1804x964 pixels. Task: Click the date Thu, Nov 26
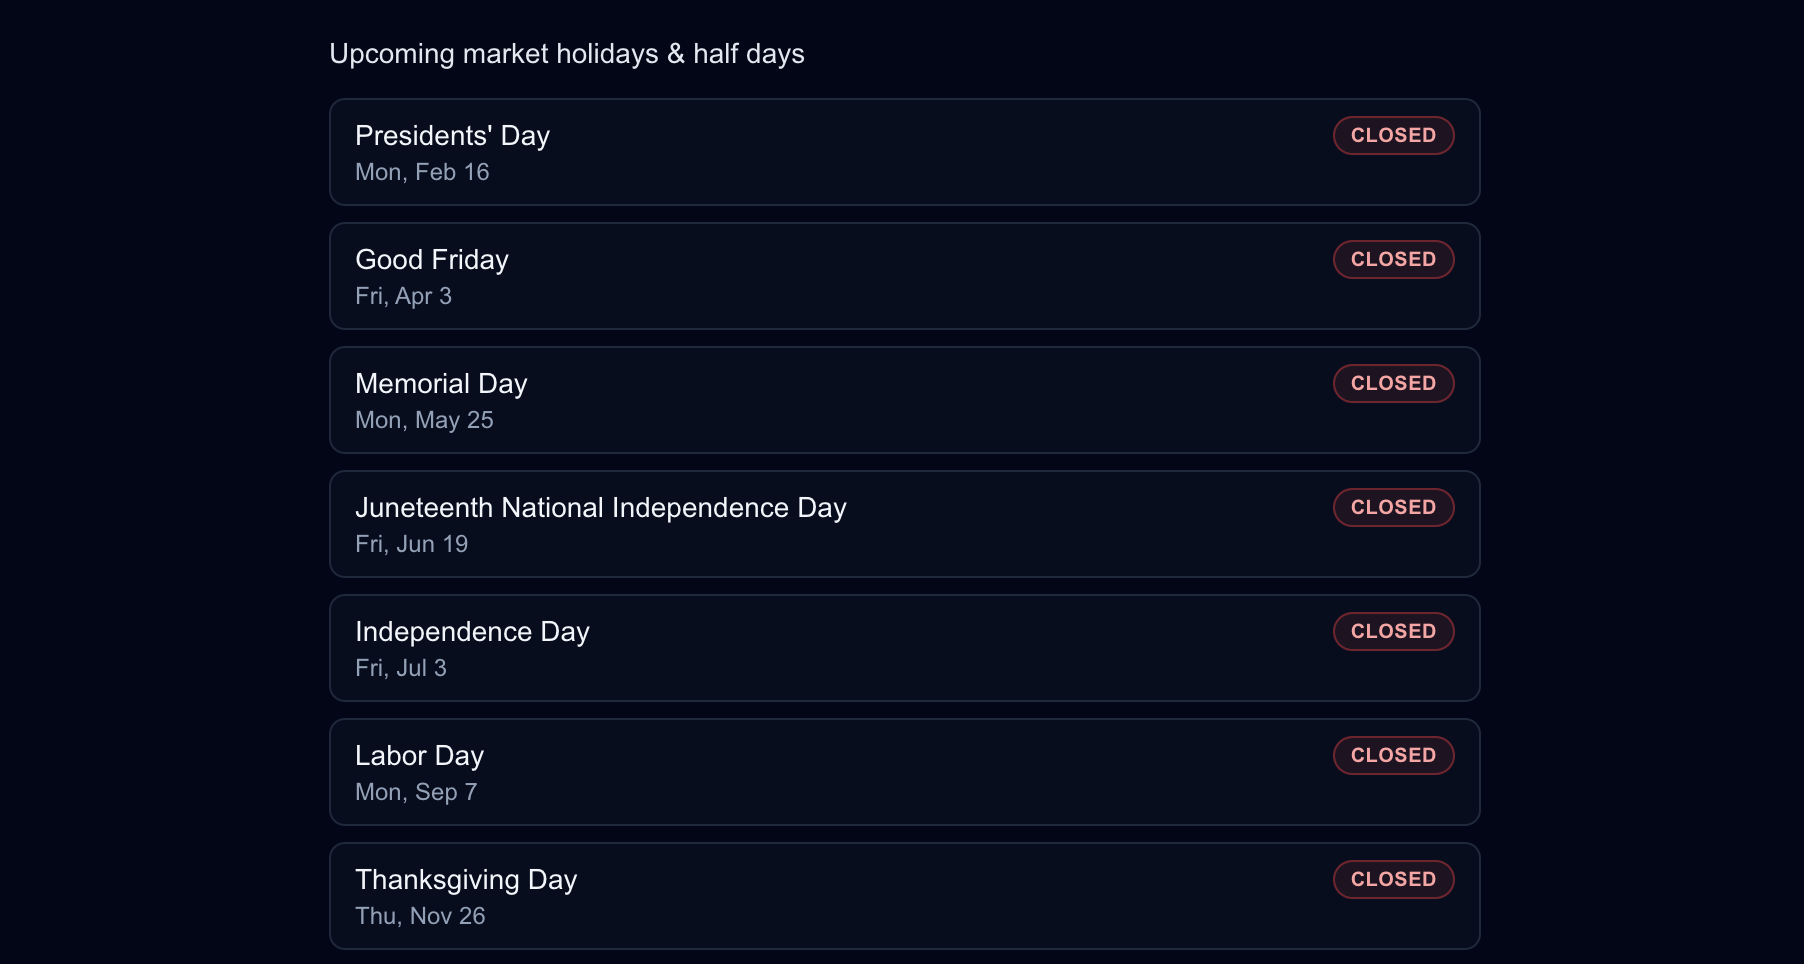(420, 916)
